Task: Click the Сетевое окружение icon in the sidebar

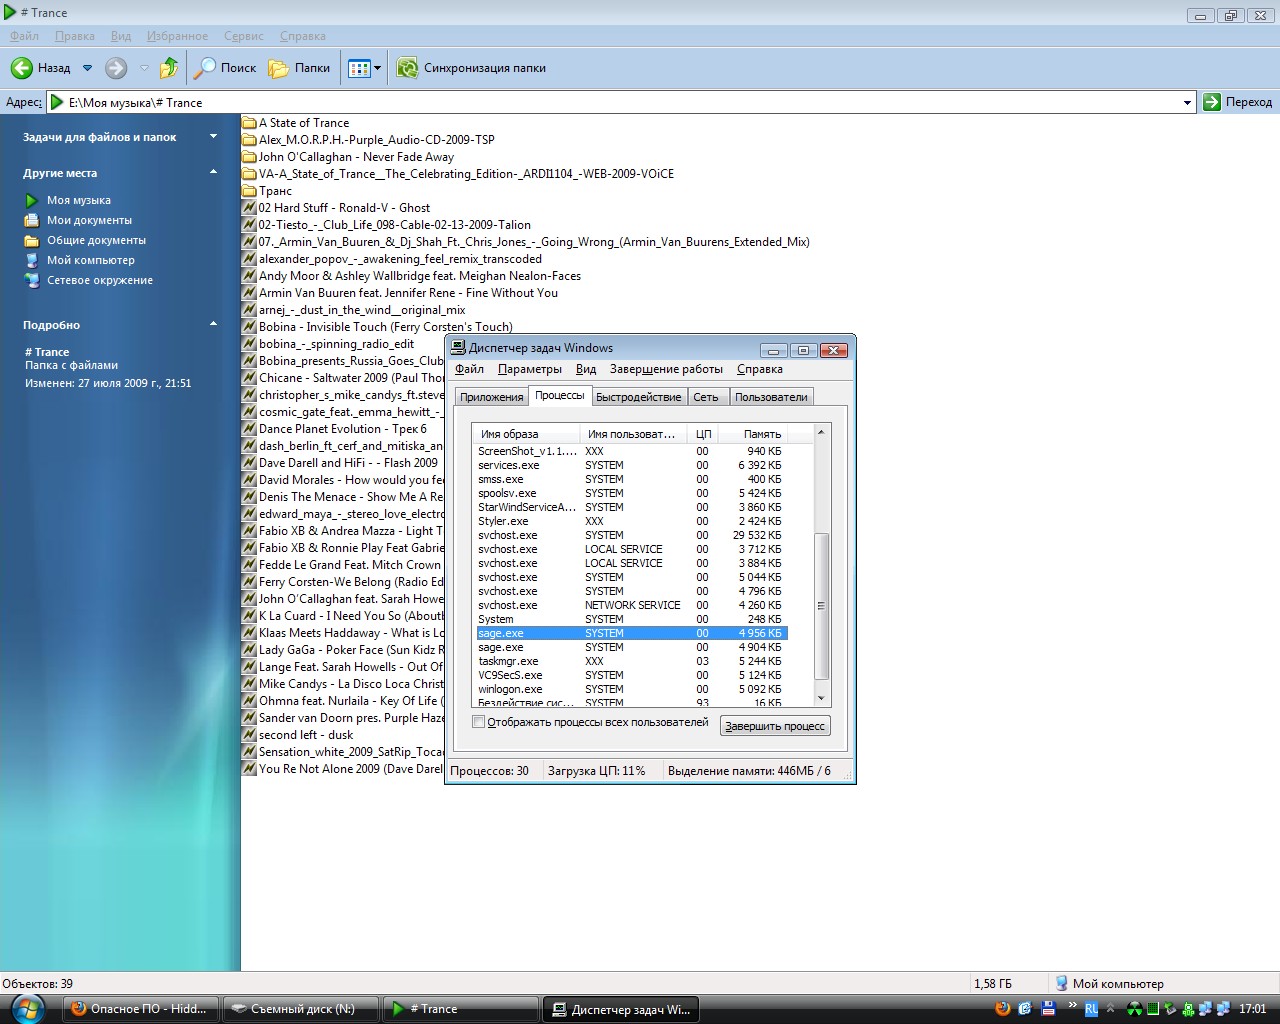Action: click(32, 280)
